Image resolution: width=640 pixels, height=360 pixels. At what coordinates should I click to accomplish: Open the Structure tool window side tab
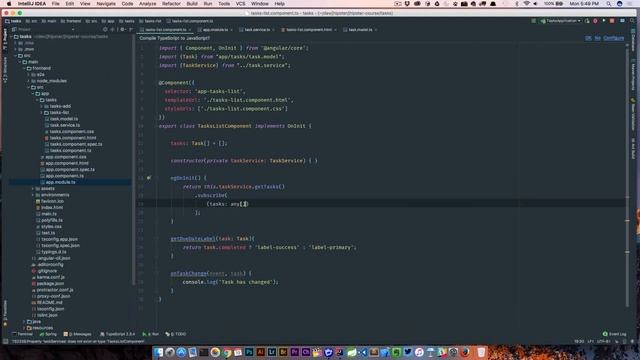point(5,70)
